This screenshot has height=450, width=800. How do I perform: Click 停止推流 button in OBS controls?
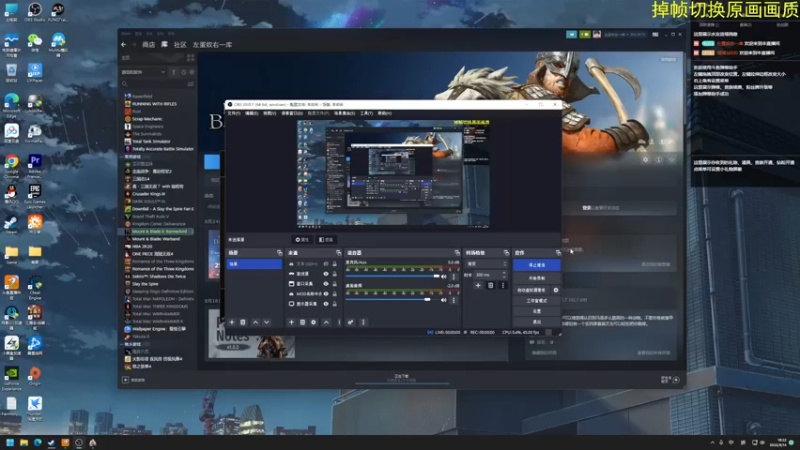point(537,265)
